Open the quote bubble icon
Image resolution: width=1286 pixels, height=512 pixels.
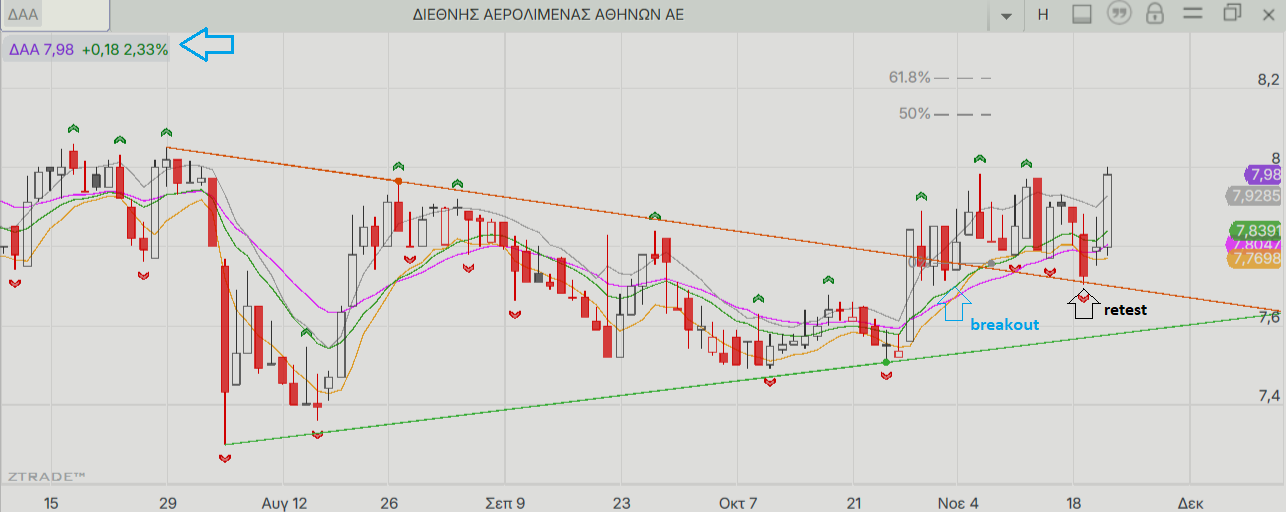coord(1120,14)
